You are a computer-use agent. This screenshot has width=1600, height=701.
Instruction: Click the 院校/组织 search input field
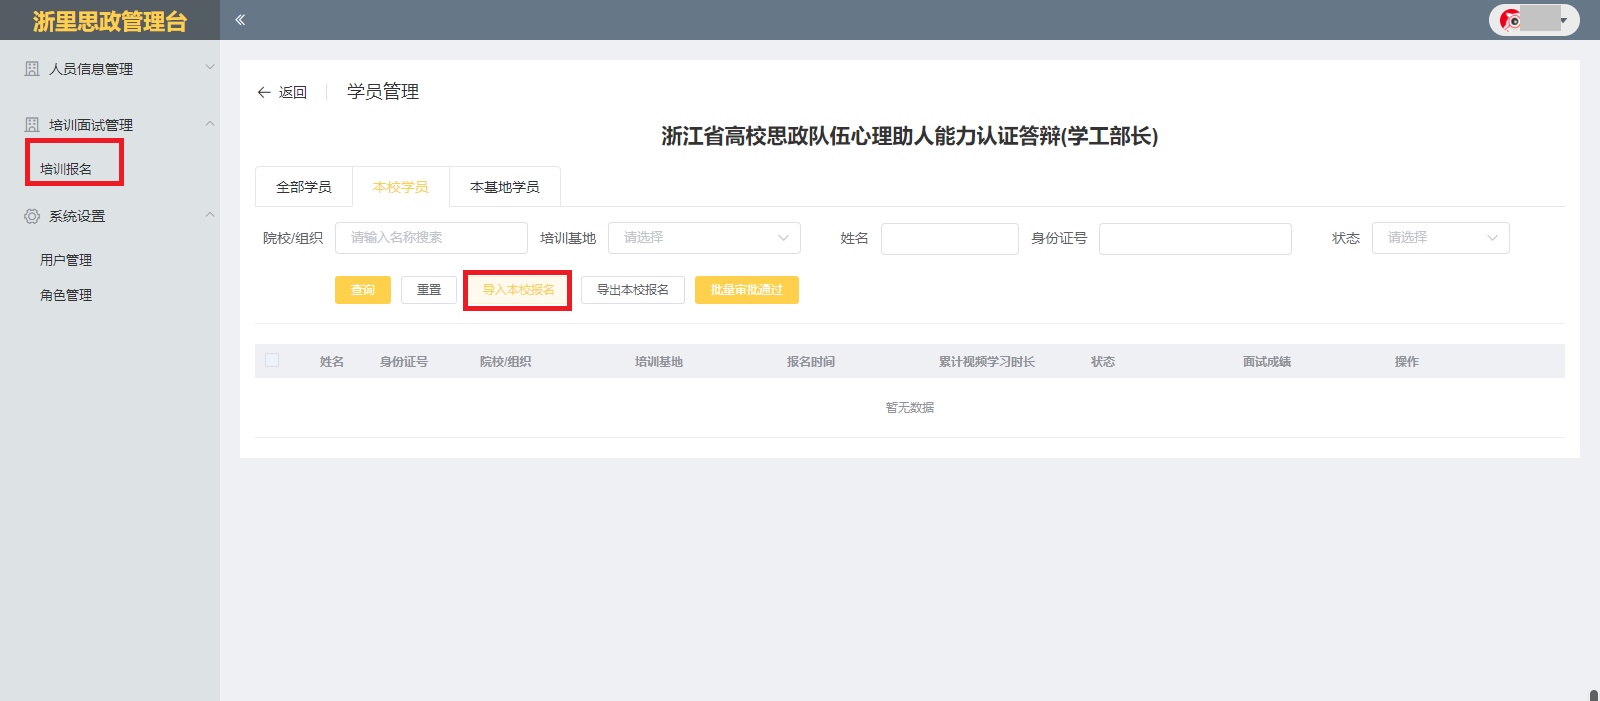[431, 238]
